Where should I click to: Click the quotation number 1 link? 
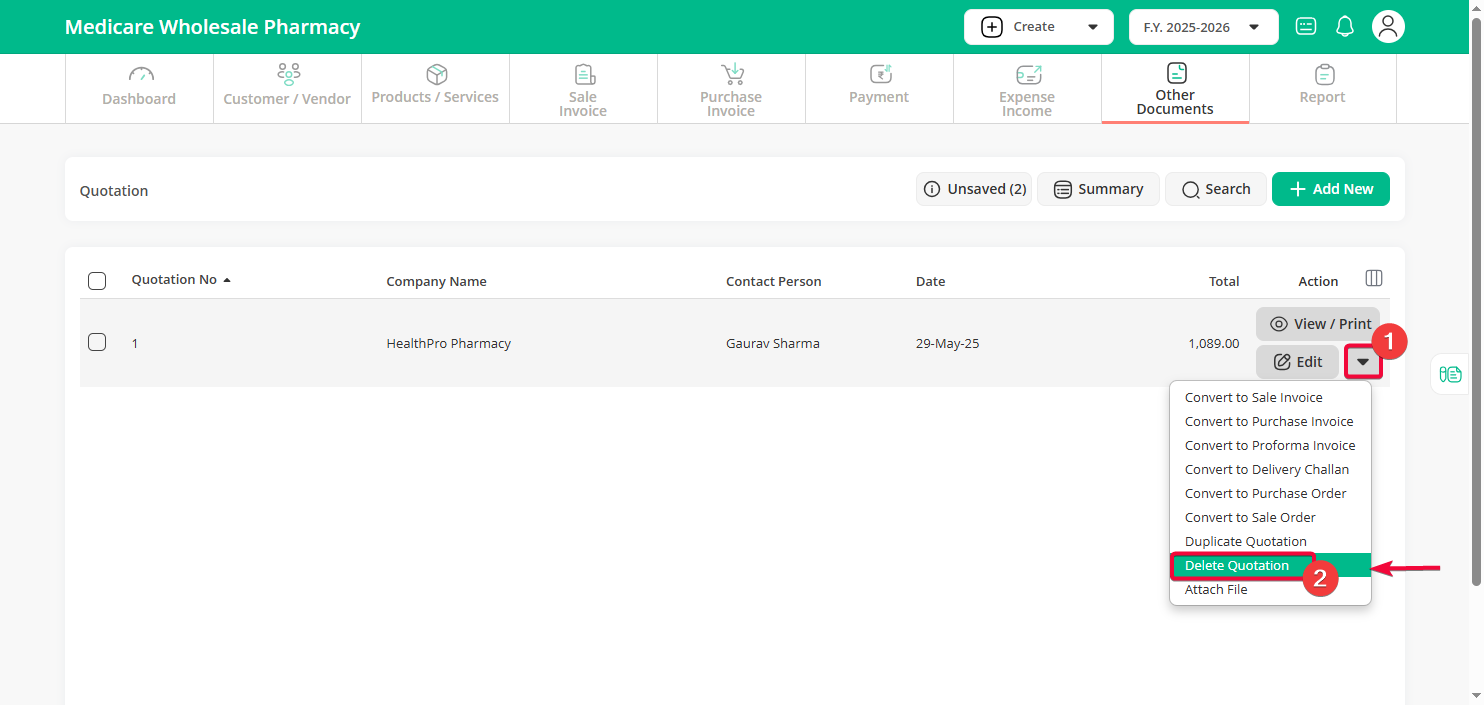[x=135, y=343]
